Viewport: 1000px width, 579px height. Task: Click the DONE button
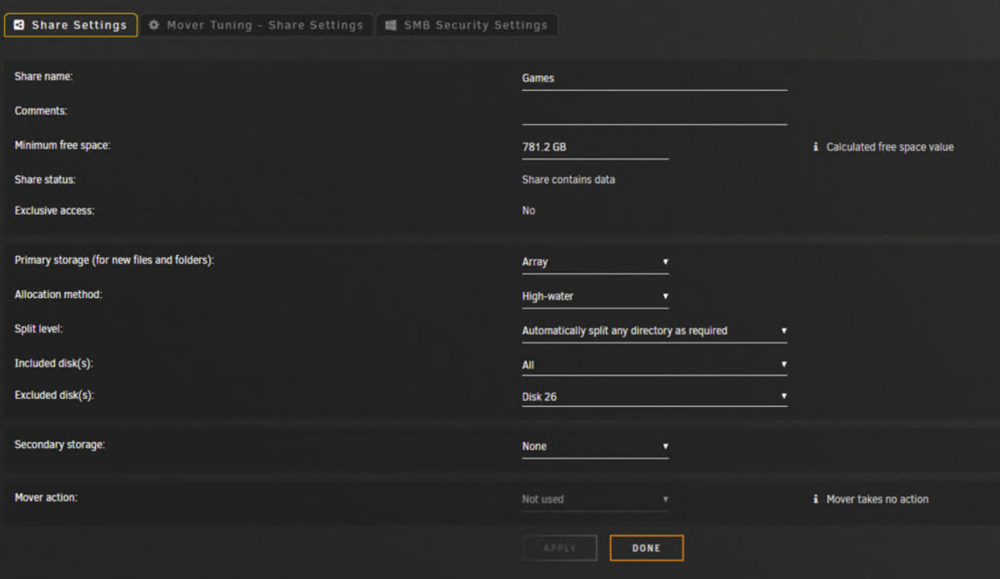point(646,548)
